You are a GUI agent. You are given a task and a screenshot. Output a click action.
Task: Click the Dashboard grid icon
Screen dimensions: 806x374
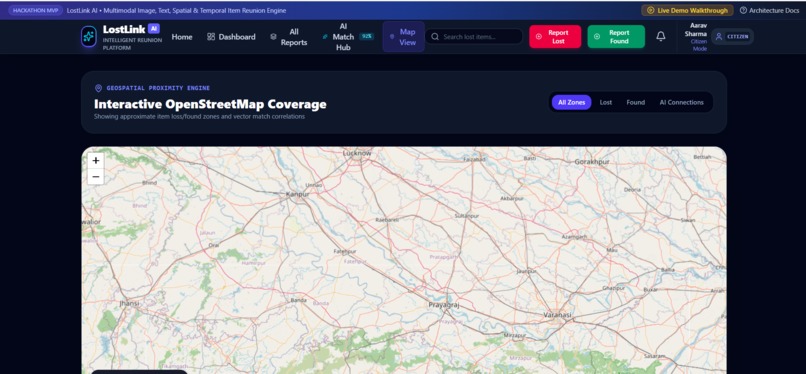point(211,37)
